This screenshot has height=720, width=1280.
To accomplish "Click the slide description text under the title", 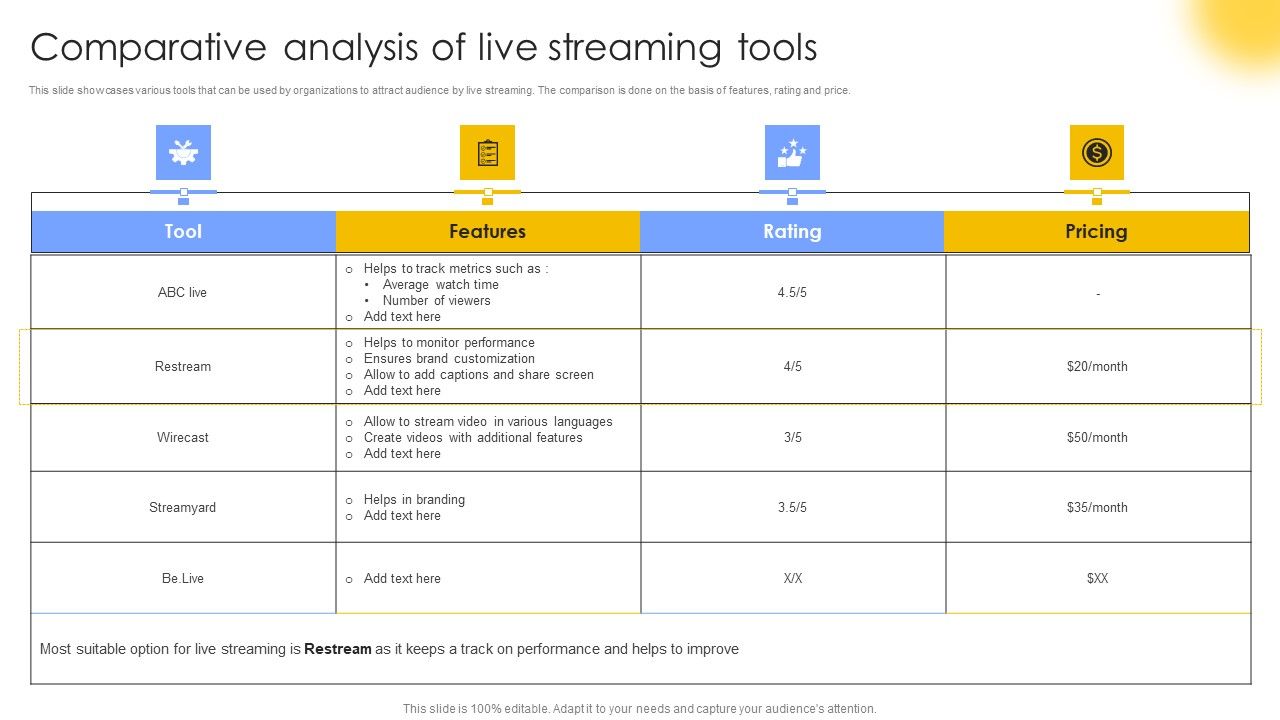I will click(x=440, y=90).
